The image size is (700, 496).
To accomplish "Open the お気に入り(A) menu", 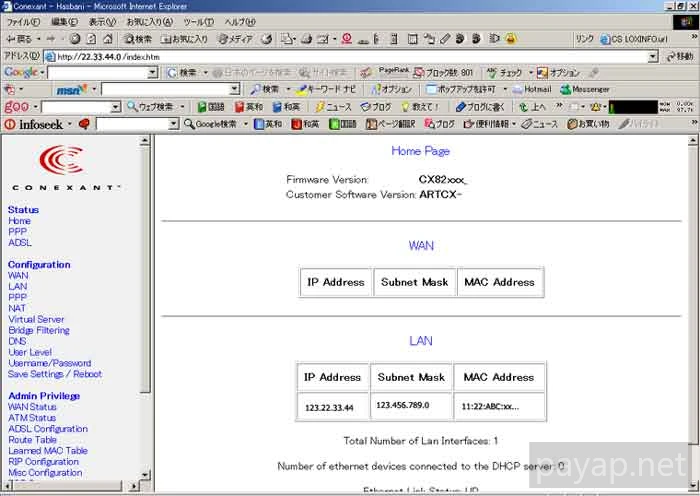I will (150, 22).
